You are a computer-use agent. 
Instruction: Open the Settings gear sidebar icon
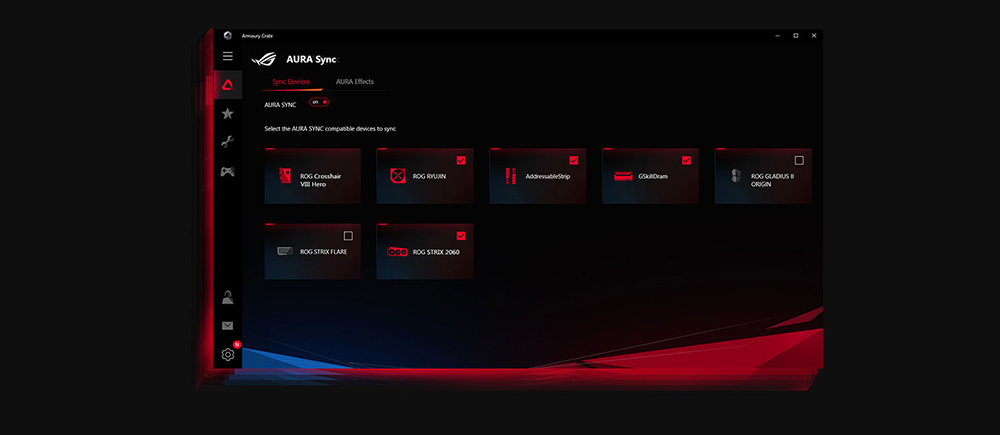pyautogui.click(x=228, y=355)
